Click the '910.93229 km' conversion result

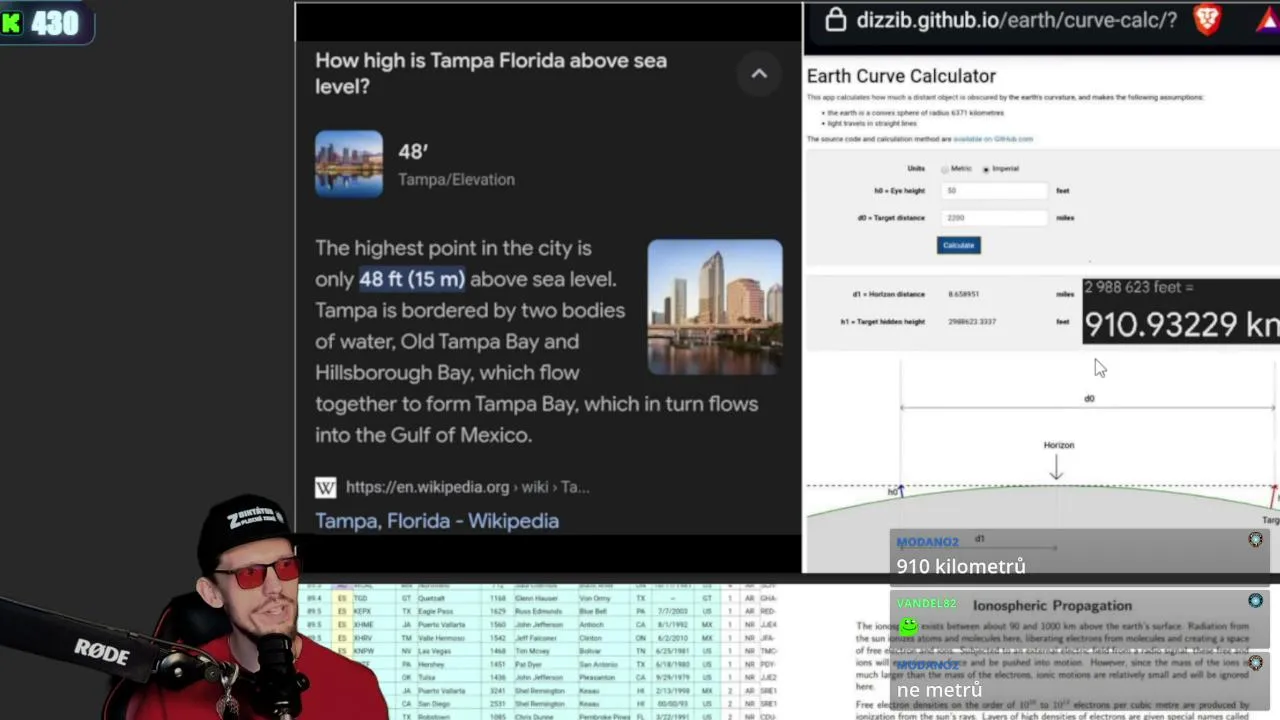coord(1182,325)
